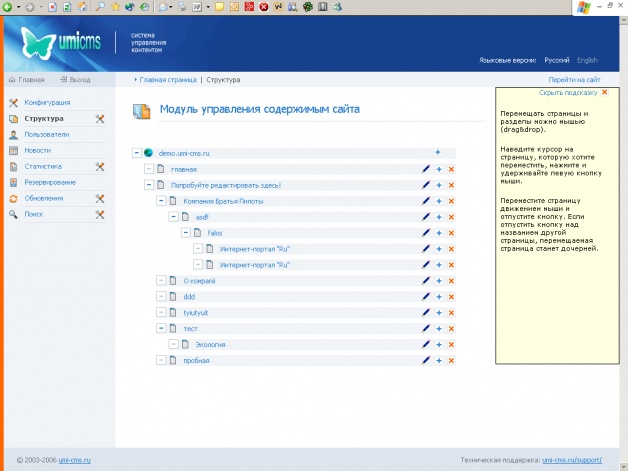Click the Выход logout link
The width and height of the screenshot is (628, 471).
coord(80,78)
